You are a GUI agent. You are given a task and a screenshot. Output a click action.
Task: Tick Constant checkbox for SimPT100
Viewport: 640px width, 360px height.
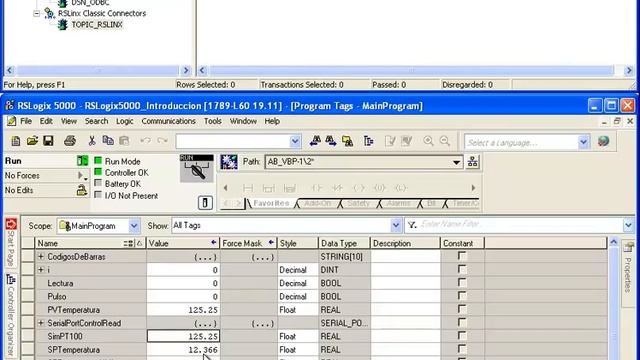[462, 336]
